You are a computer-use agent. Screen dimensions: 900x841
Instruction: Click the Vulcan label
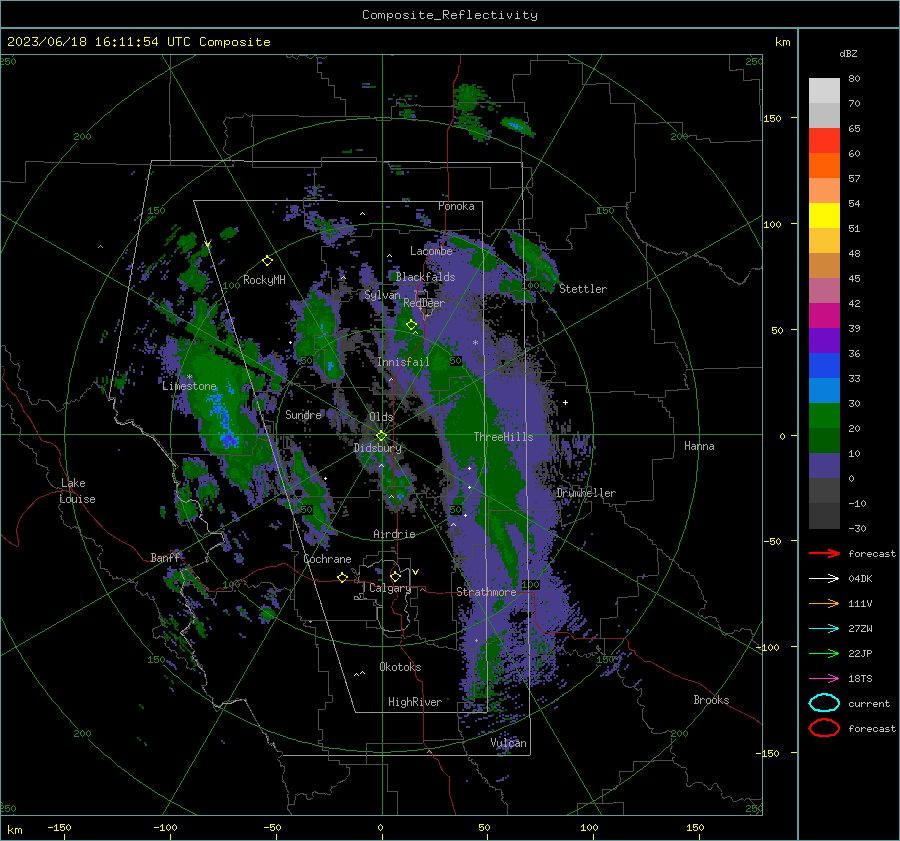click(x=509, y=743)
